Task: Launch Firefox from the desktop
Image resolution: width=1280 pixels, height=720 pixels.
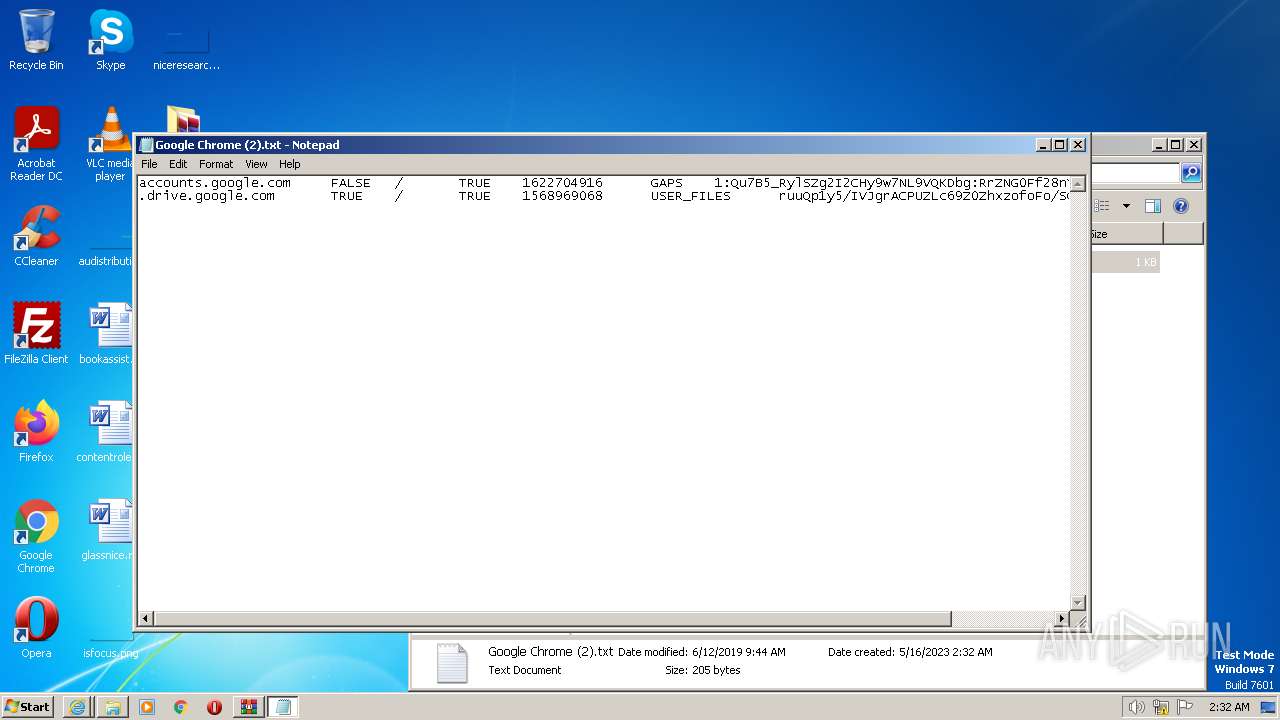Action: (36, 432)
